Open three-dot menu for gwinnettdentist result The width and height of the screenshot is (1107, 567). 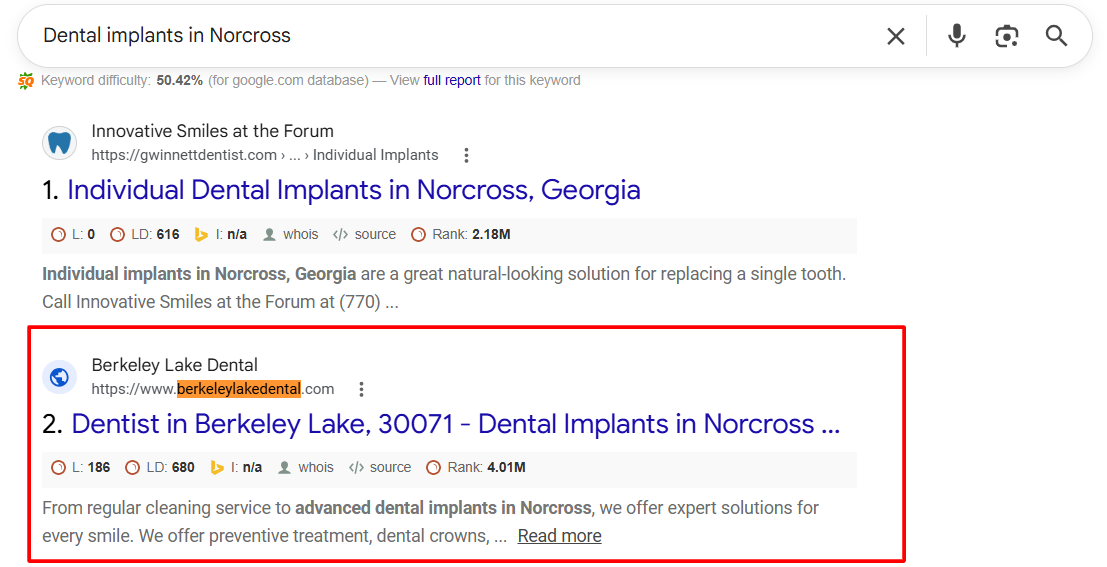(466, 155)
